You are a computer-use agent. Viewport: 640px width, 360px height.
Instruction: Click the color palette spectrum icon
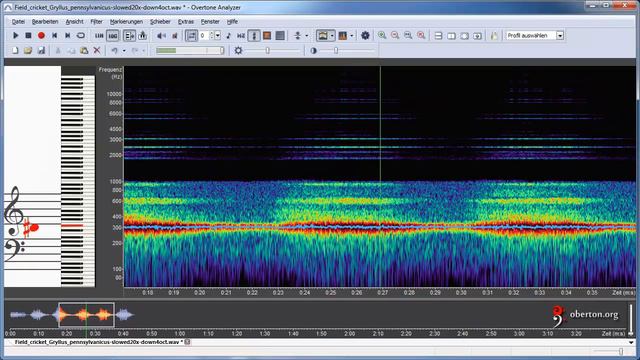(x=342, y=36)
